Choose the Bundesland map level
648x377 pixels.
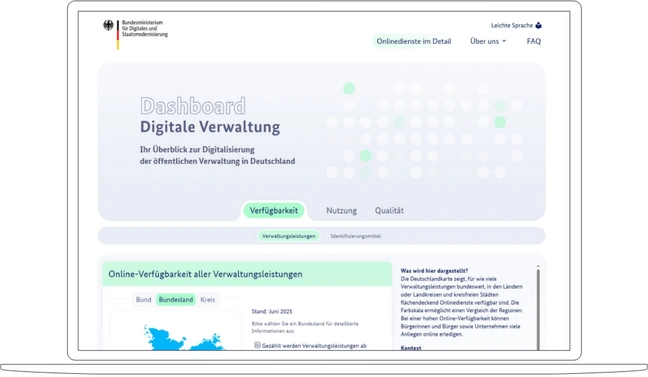pos(176,300)
